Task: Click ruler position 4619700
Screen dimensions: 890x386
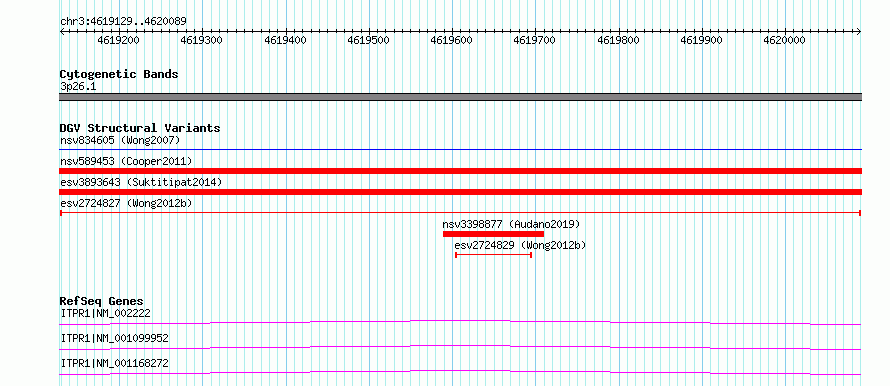Action: [x=535, y=40]
